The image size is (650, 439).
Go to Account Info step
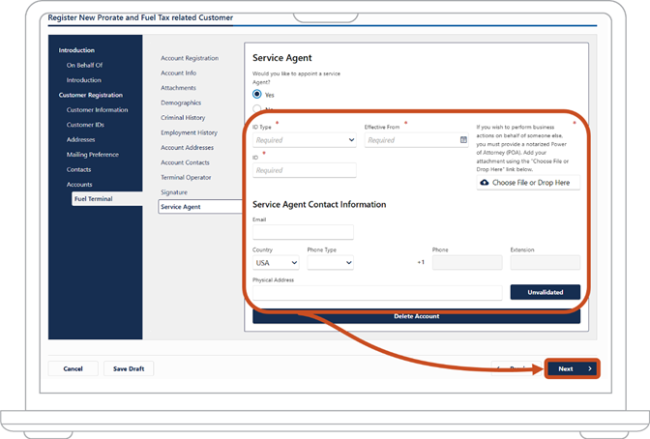(x=178, y=73)
